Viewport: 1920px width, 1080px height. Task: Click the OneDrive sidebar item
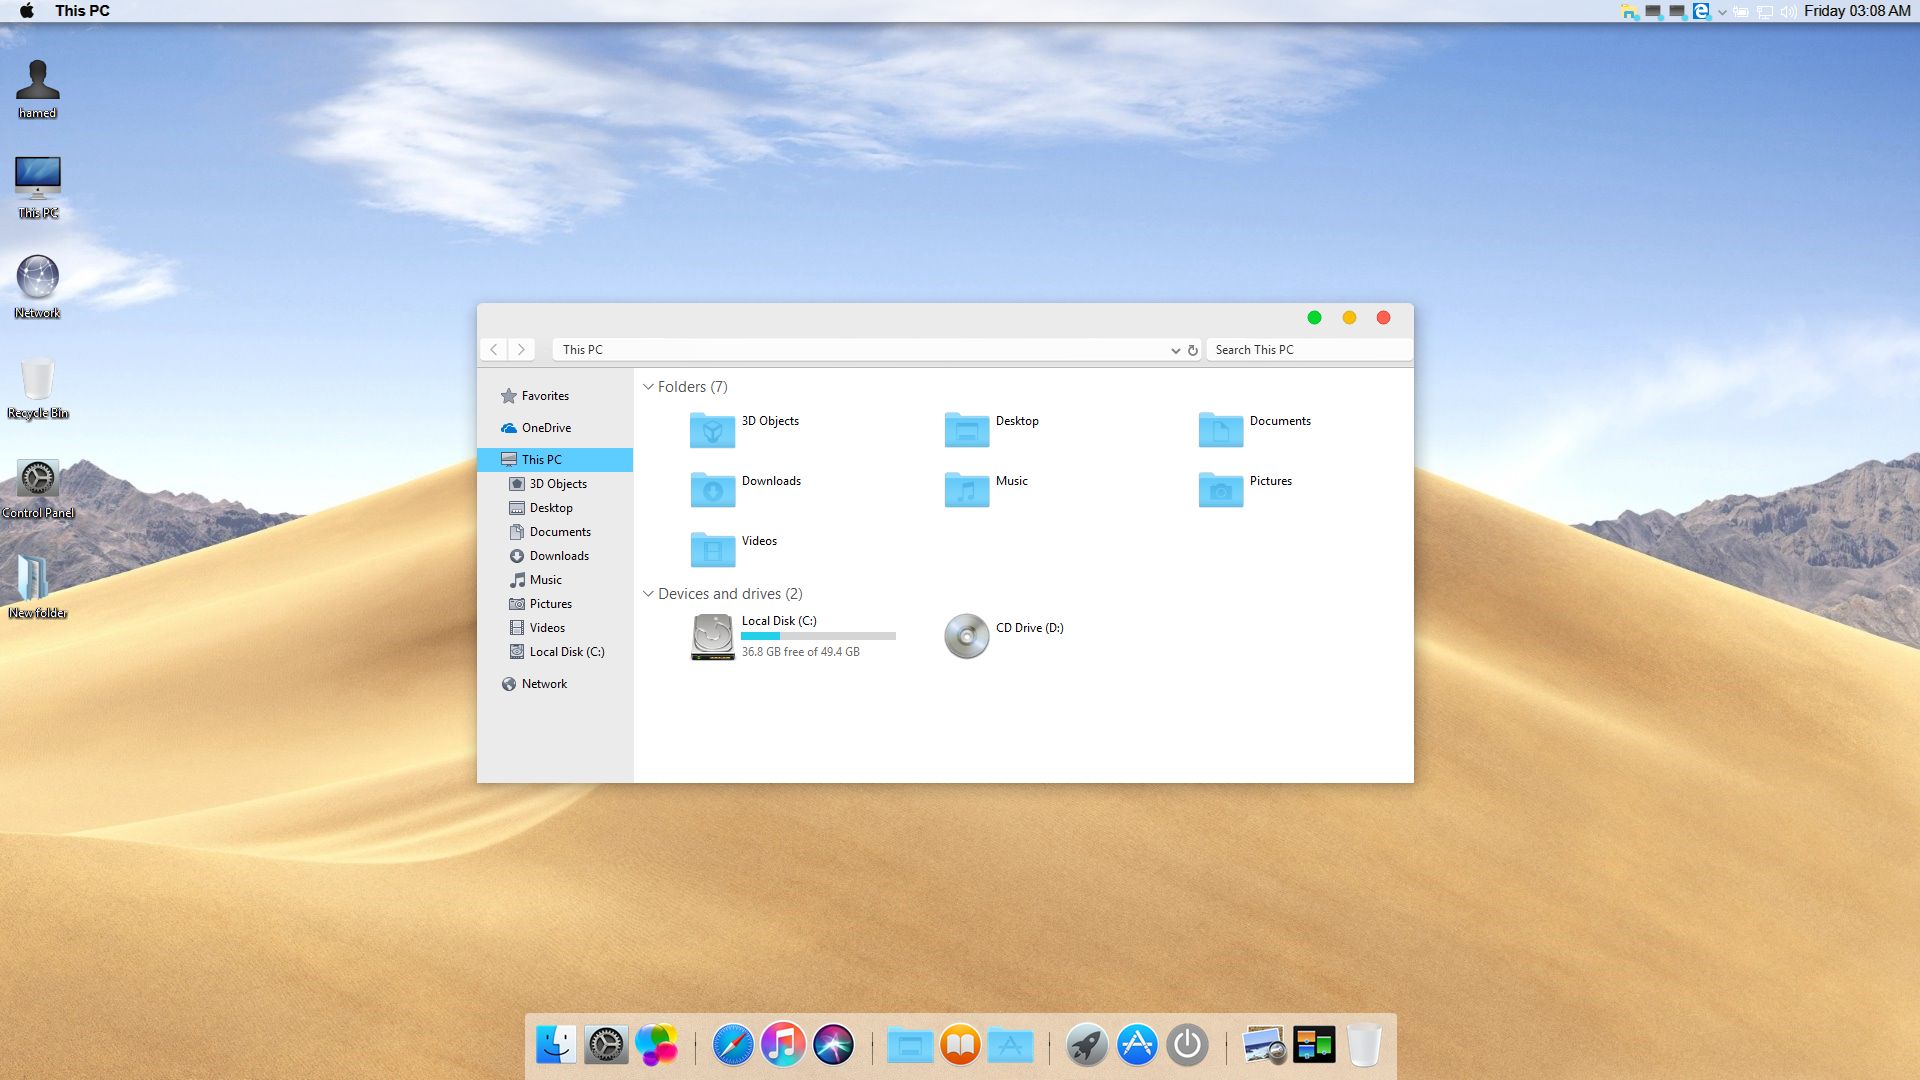click(545, 426)
